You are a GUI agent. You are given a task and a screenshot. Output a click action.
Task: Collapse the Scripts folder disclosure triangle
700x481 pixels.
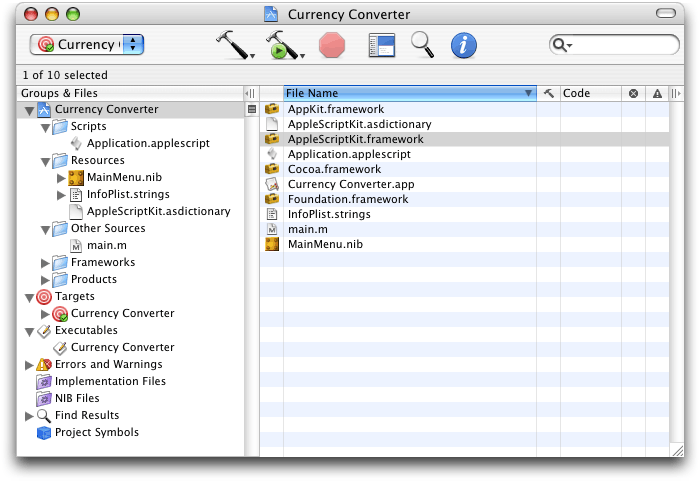(46, 127)
